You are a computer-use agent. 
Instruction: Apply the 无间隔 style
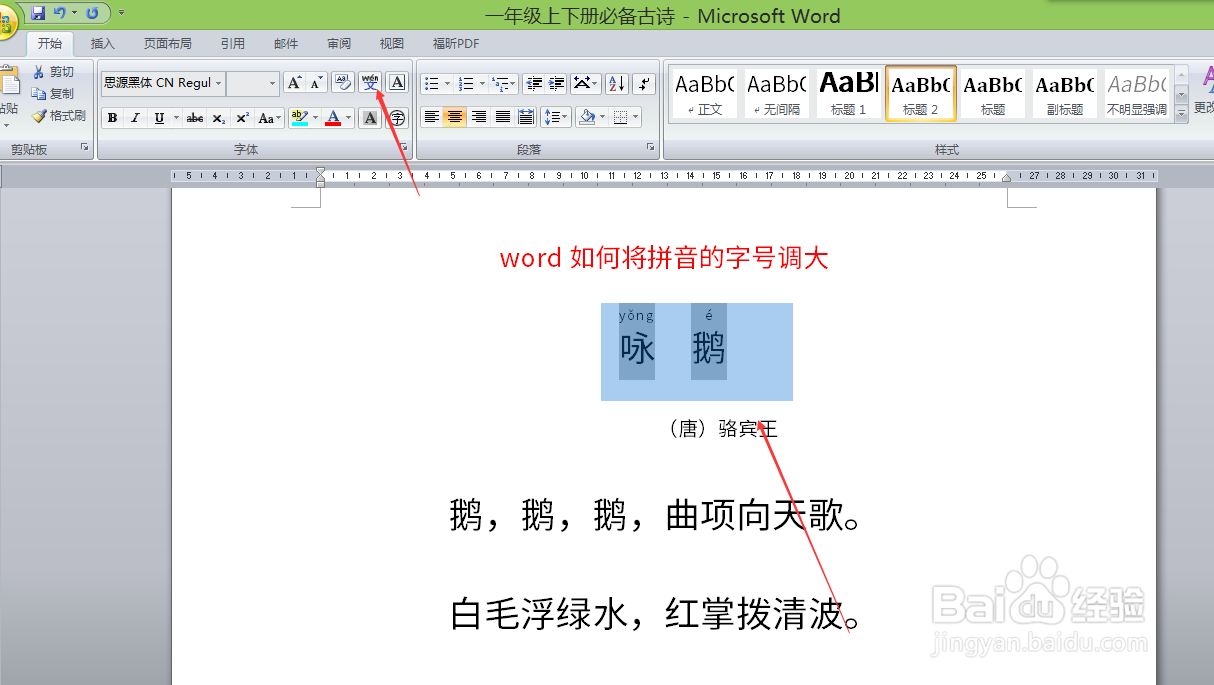(x=777, y=94)
